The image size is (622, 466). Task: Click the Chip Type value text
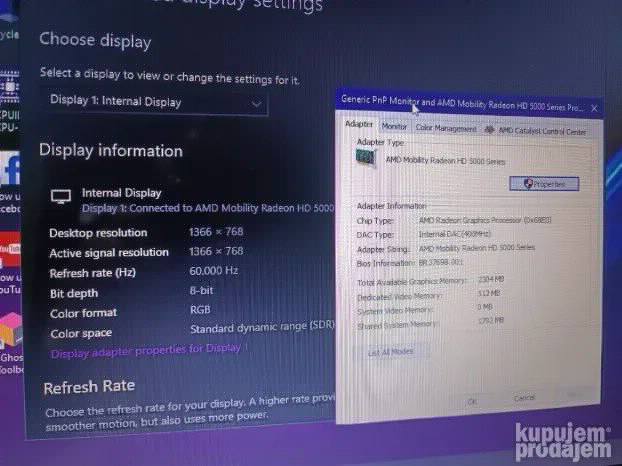click(x=485, y=220)
